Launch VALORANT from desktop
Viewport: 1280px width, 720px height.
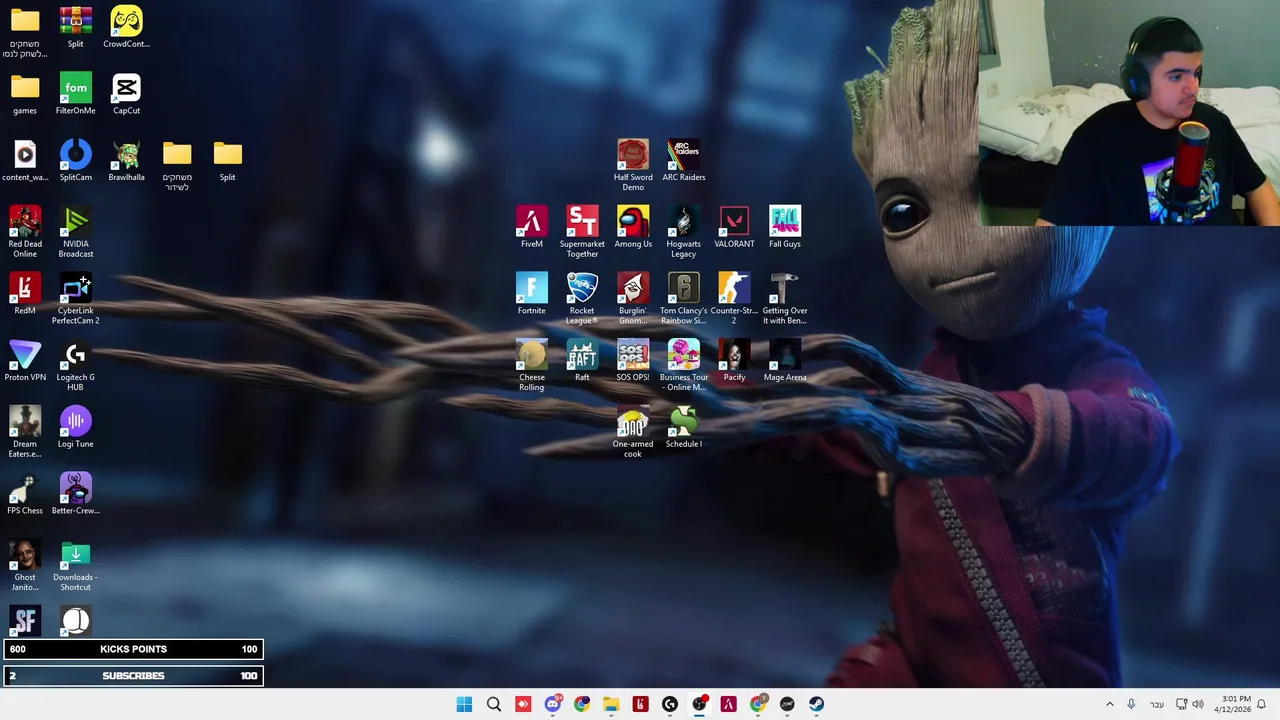pos(734,227)
